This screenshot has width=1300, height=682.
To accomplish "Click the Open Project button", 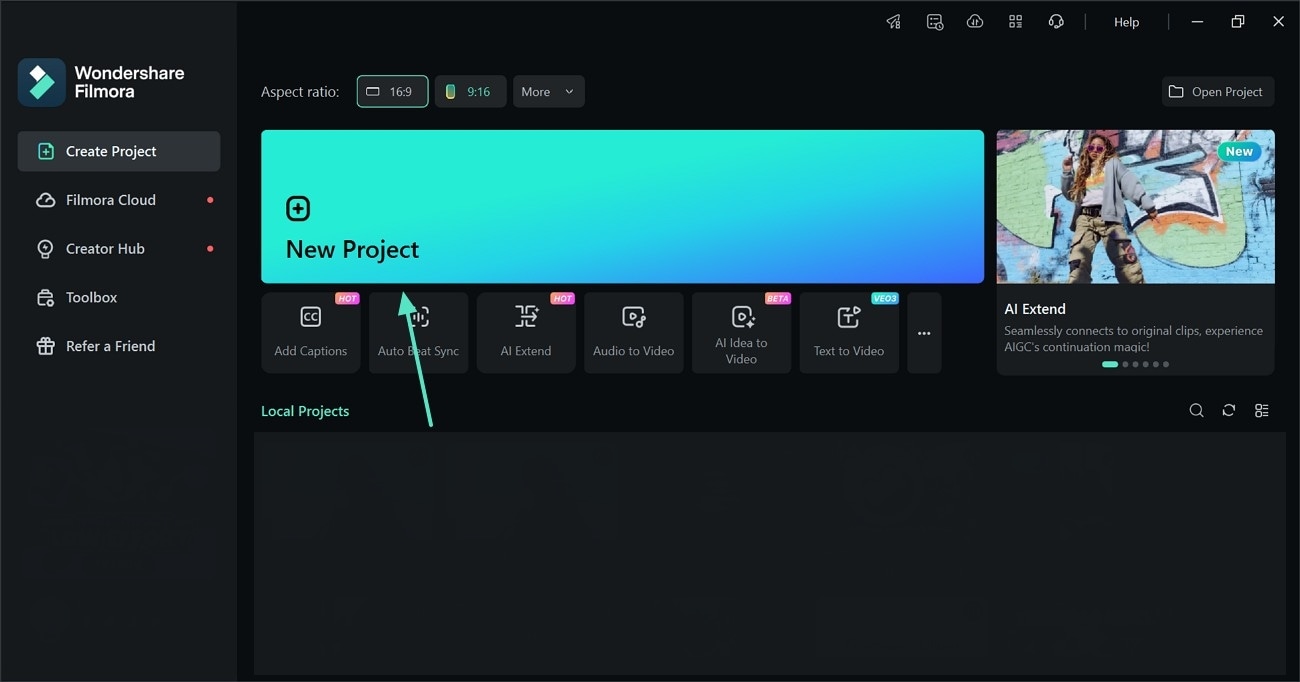I will point(1218,91).
